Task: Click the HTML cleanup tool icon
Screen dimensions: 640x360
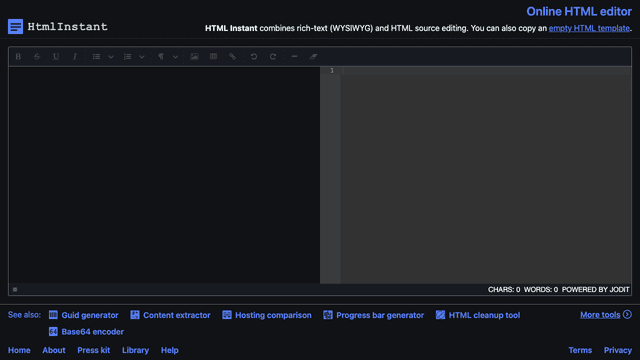Action: [440, 315]
